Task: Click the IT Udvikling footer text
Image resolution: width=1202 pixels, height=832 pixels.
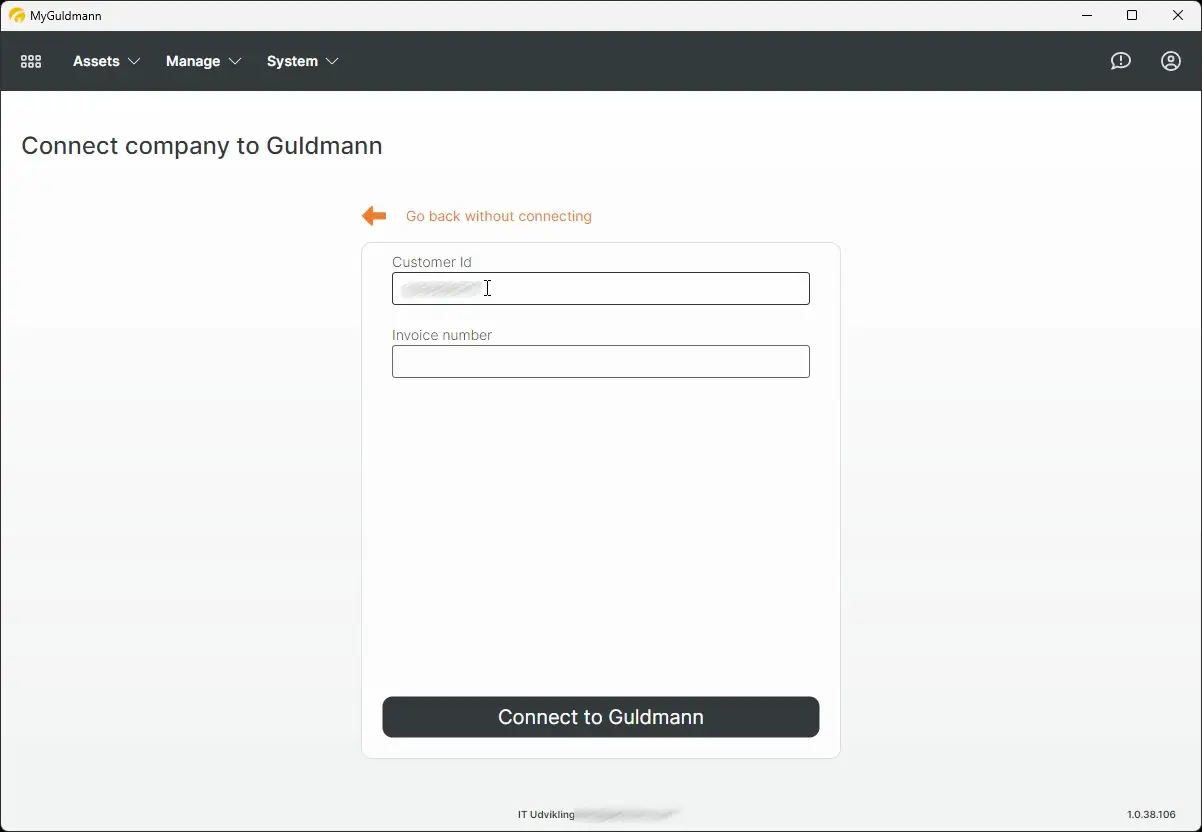Action: pos(545,814)
